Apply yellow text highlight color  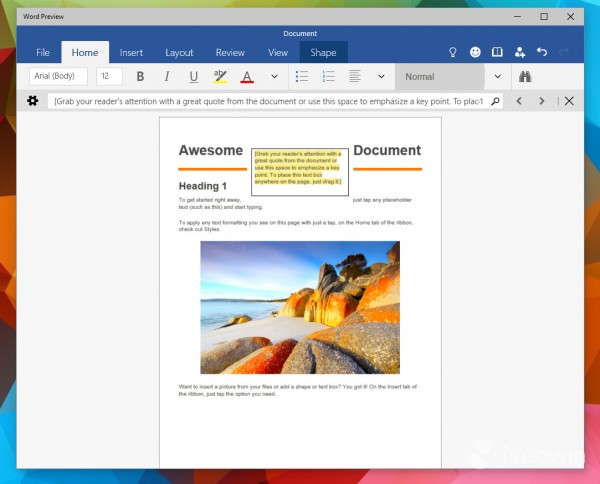(x=220, y=77)
